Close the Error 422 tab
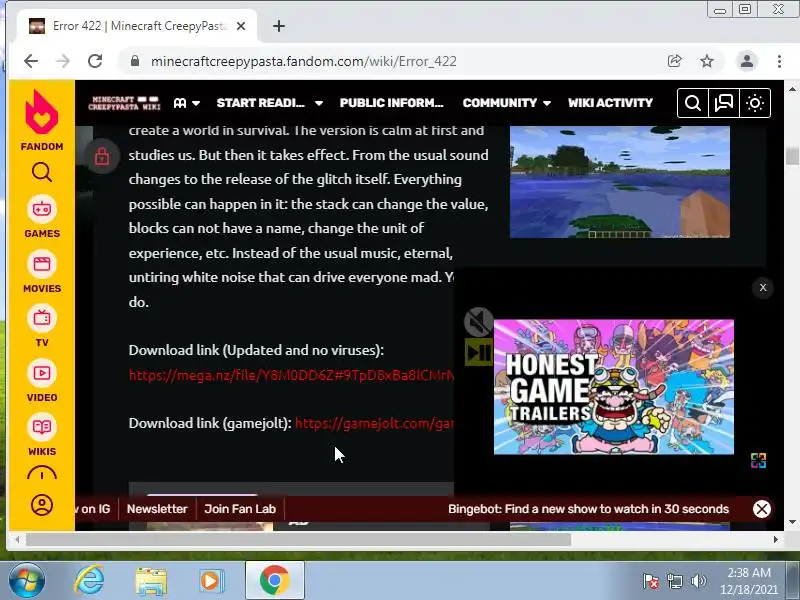The image size is (800, 600). coord(241,26)
